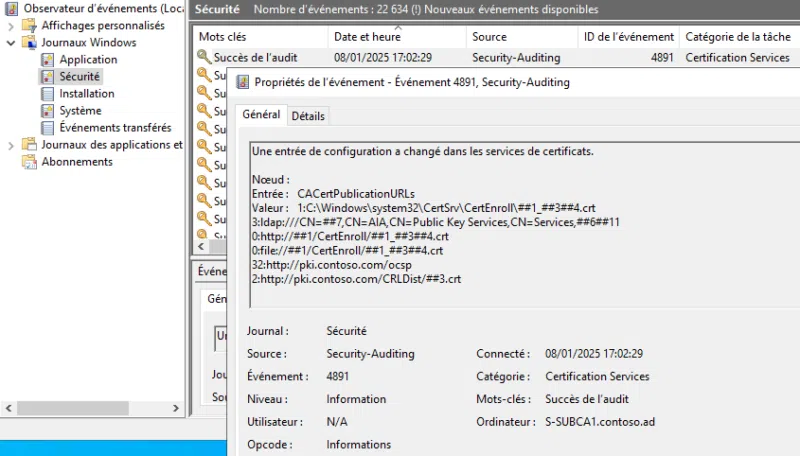Screen dimensions: 800x456
Task: Sort by ID de l'événement column
Action: click(x=629, y=37)
